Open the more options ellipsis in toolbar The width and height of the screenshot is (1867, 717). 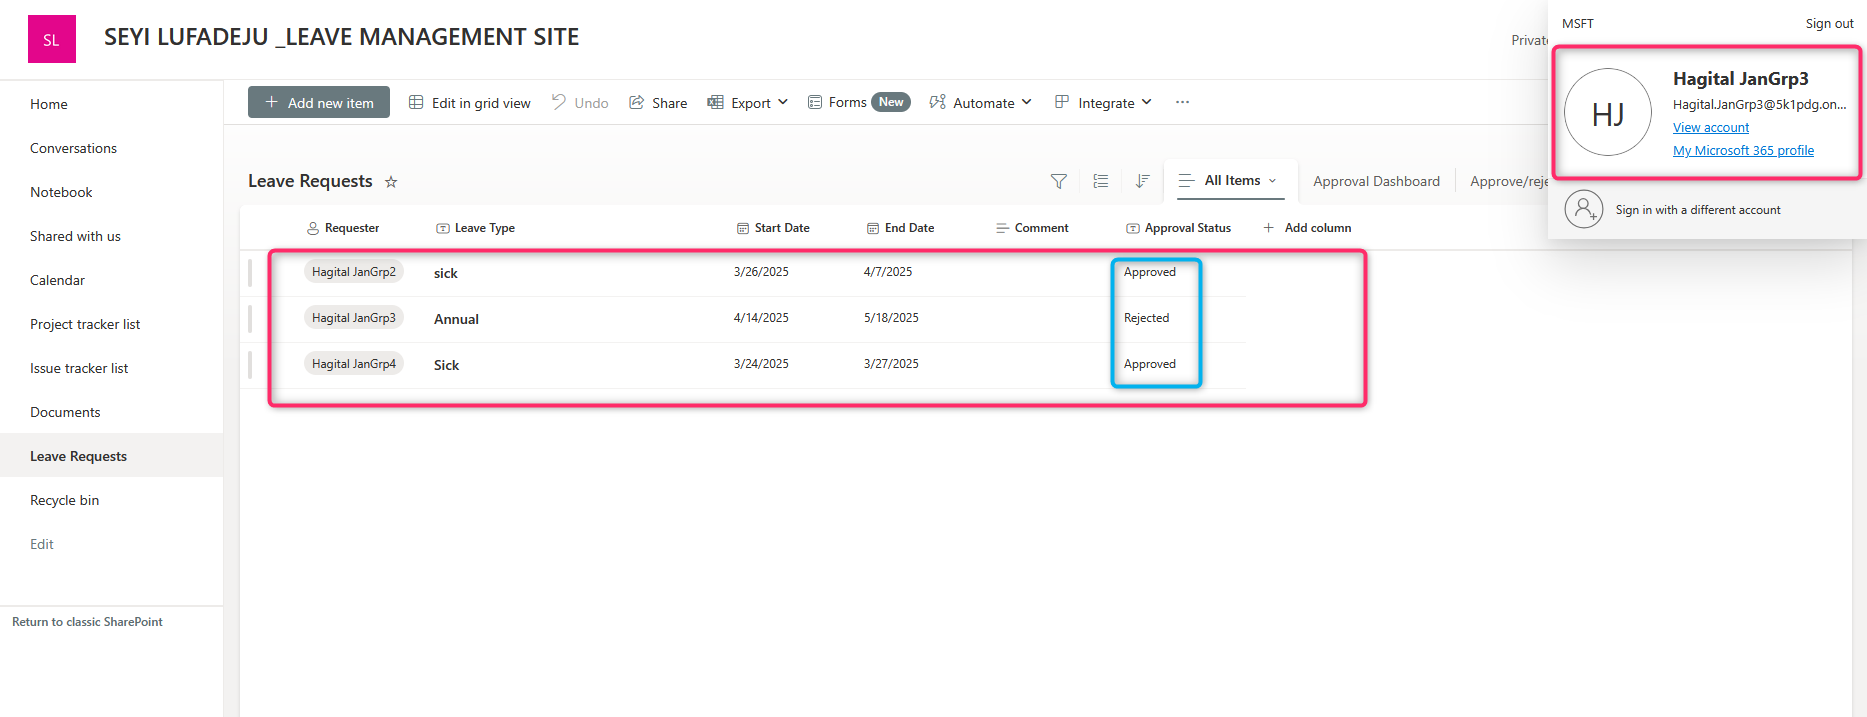pyautogui.click(x=1182, y=102)
